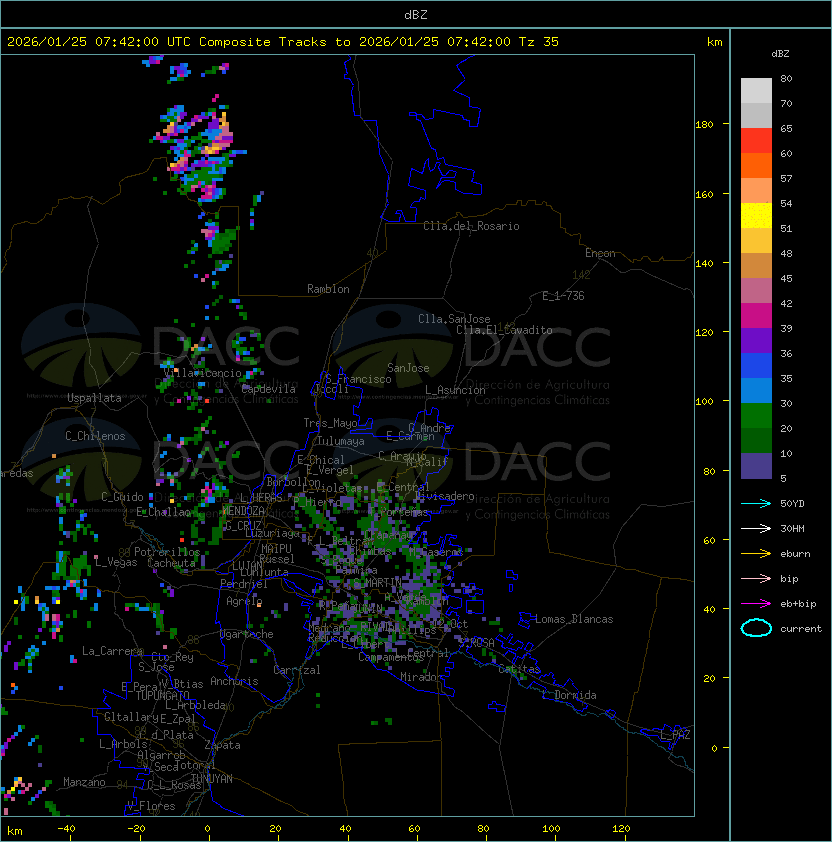Click the 'E_1-736' map label

563,296
